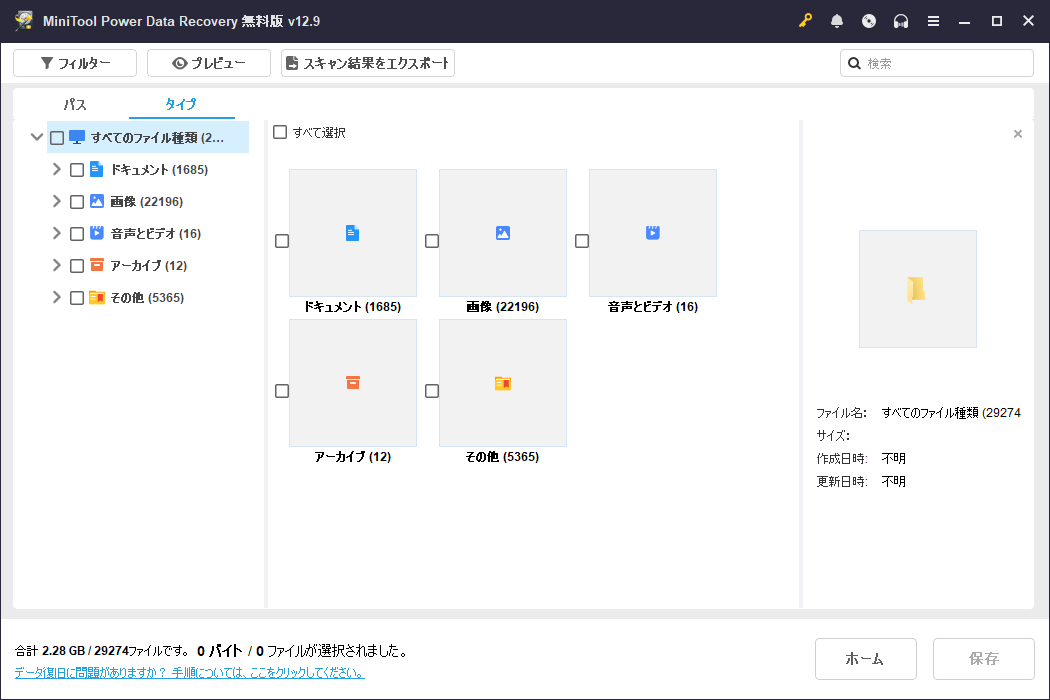Expand the ドキュメント (1685) tree node
The image size is (1050, 700).
57,169
